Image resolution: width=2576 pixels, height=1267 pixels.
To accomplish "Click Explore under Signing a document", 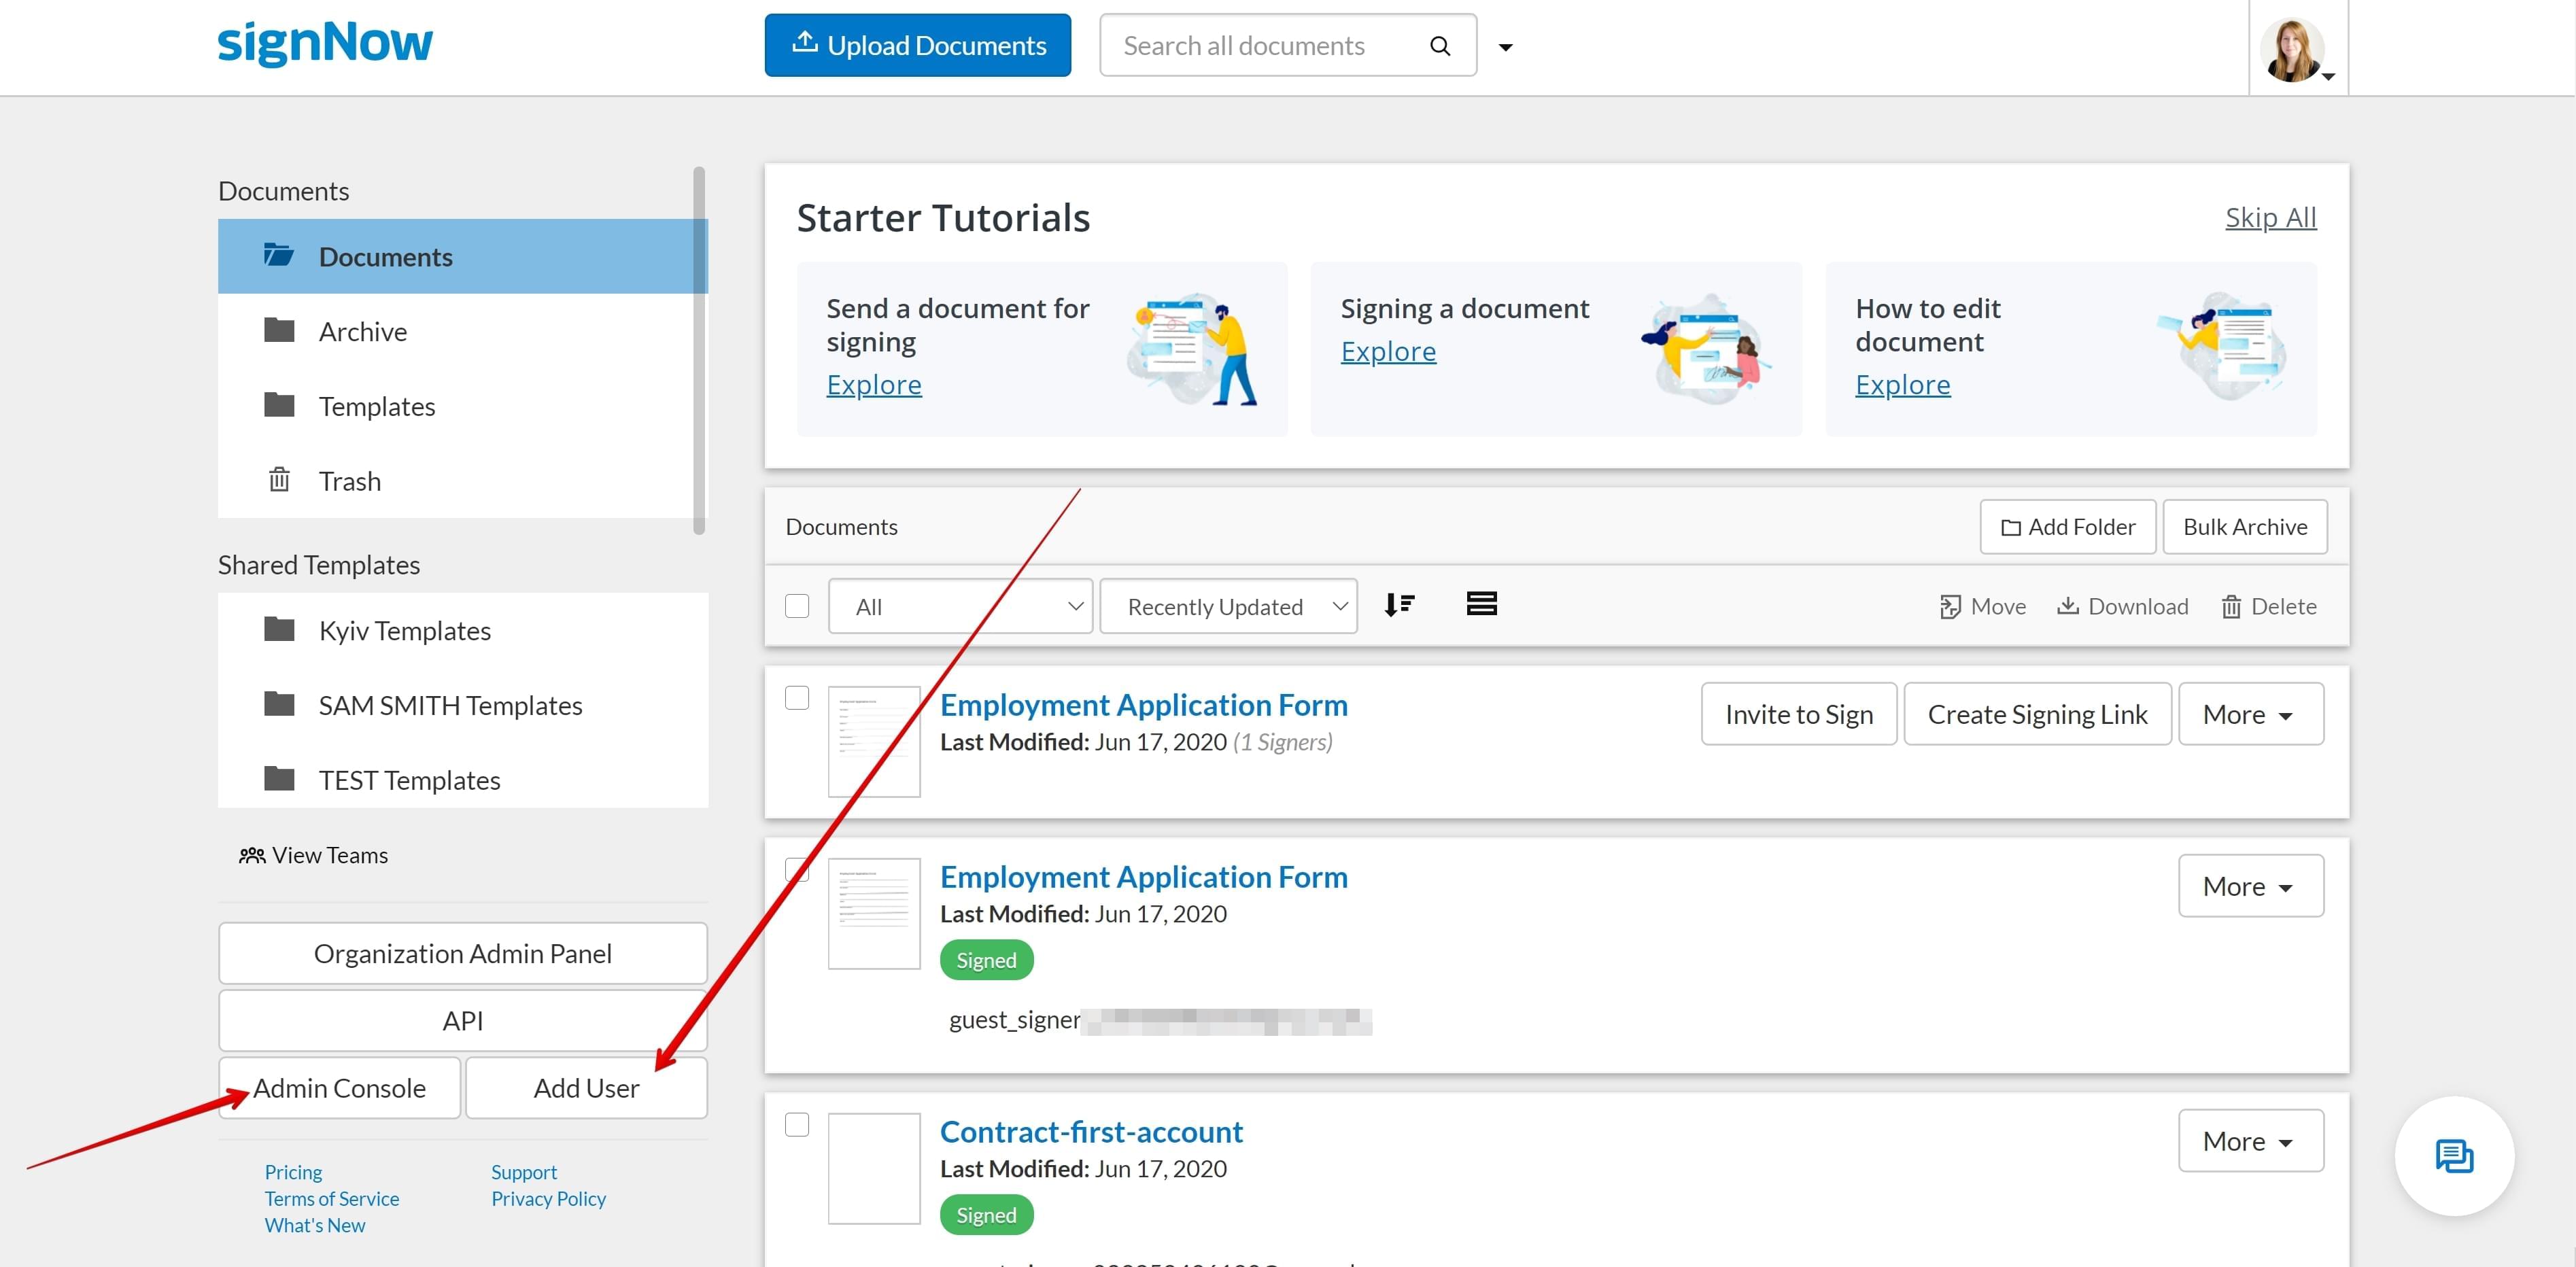I will click(x=1388, y=351).
